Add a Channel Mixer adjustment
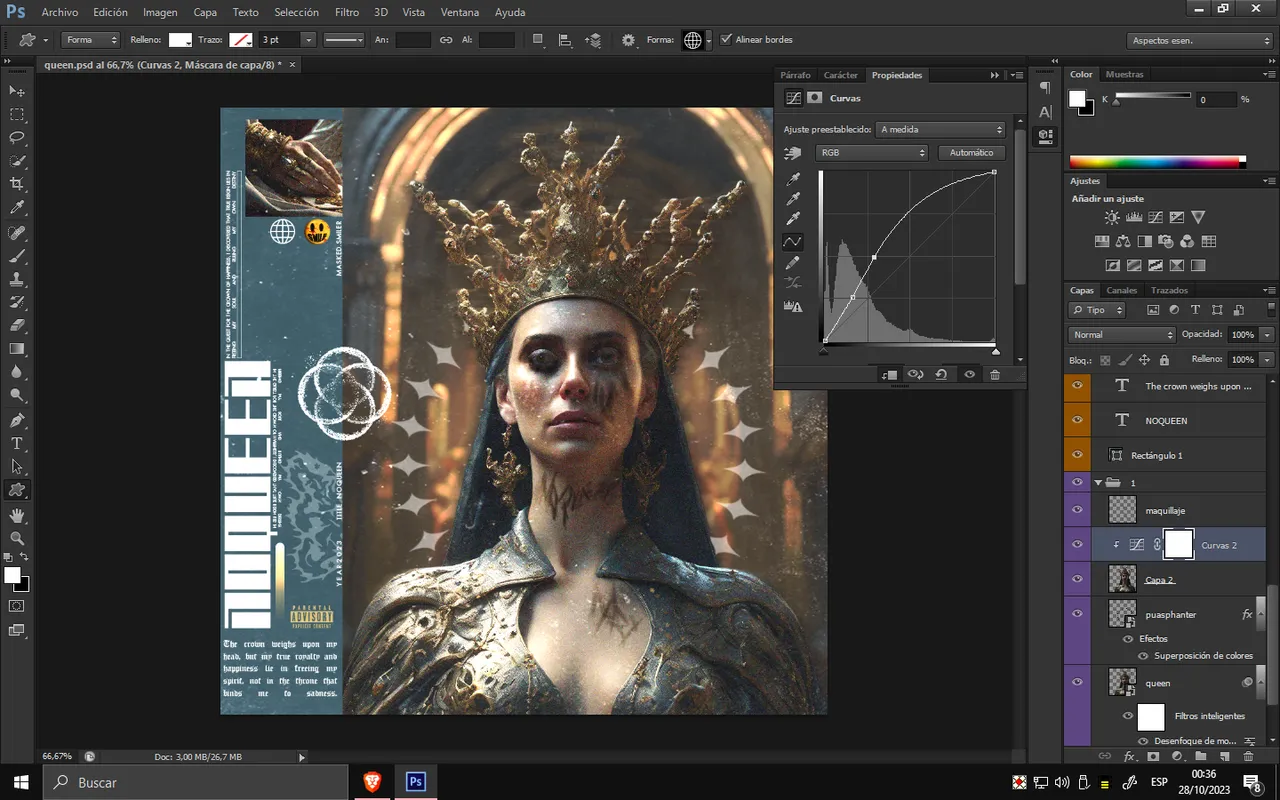Screen dimensions: 1280x800 pos(1187,241)
